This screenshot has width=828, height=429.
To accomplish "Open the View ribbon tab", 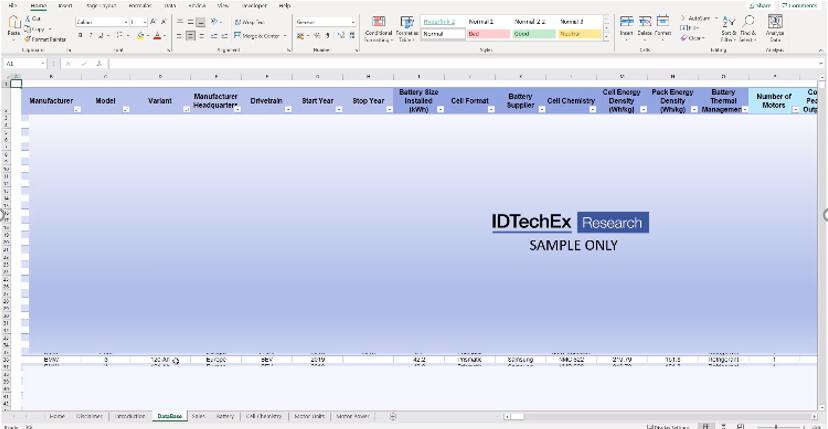I will (223, 5).
